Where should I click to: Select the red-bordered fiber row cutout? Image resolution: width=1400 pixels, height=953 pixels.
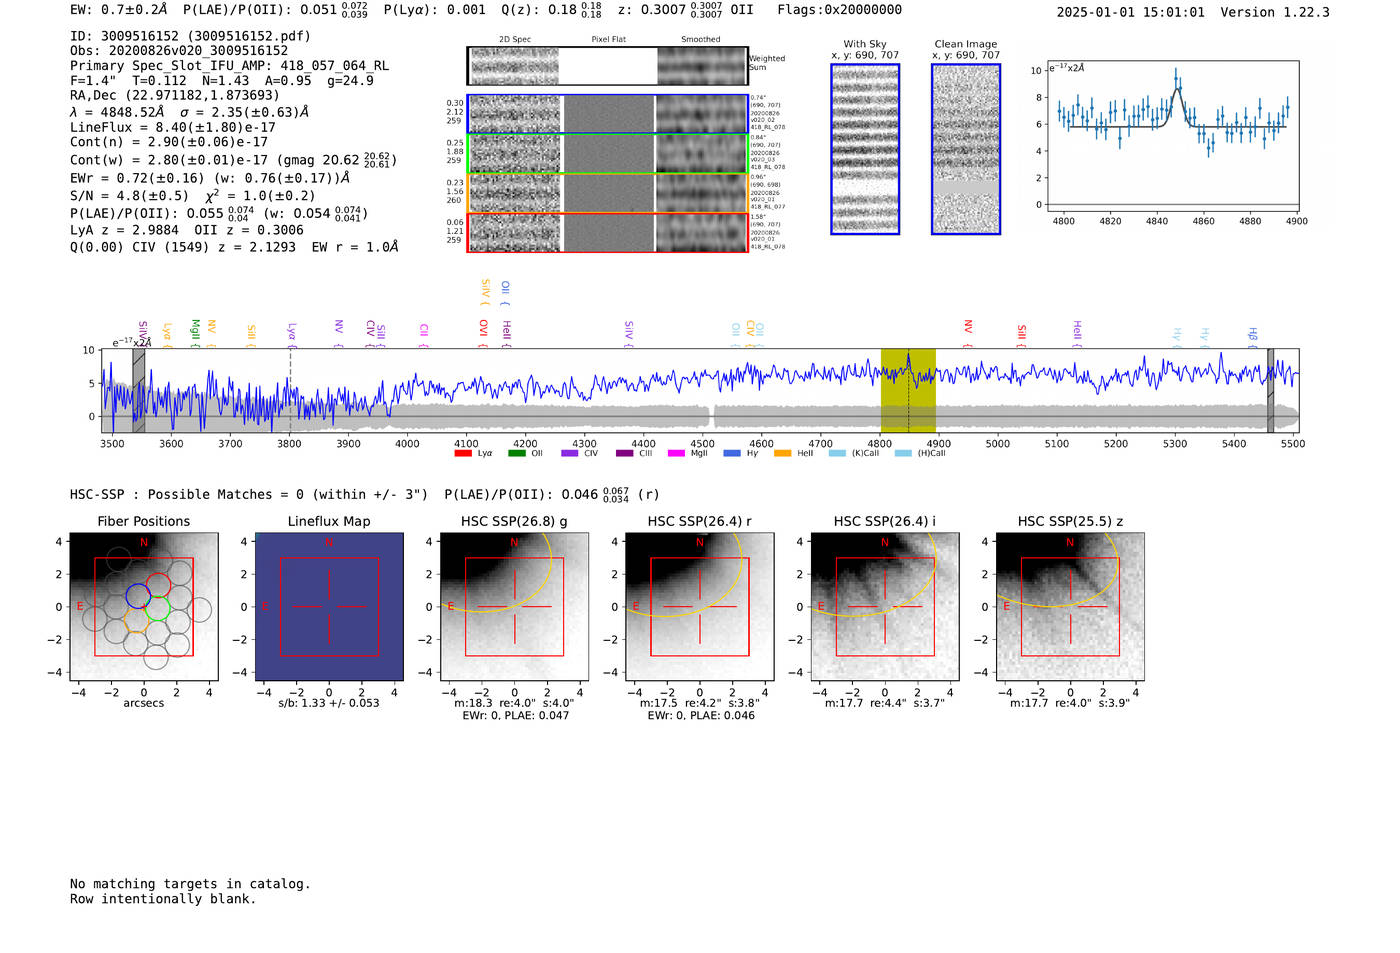click(x=607, y=232)
